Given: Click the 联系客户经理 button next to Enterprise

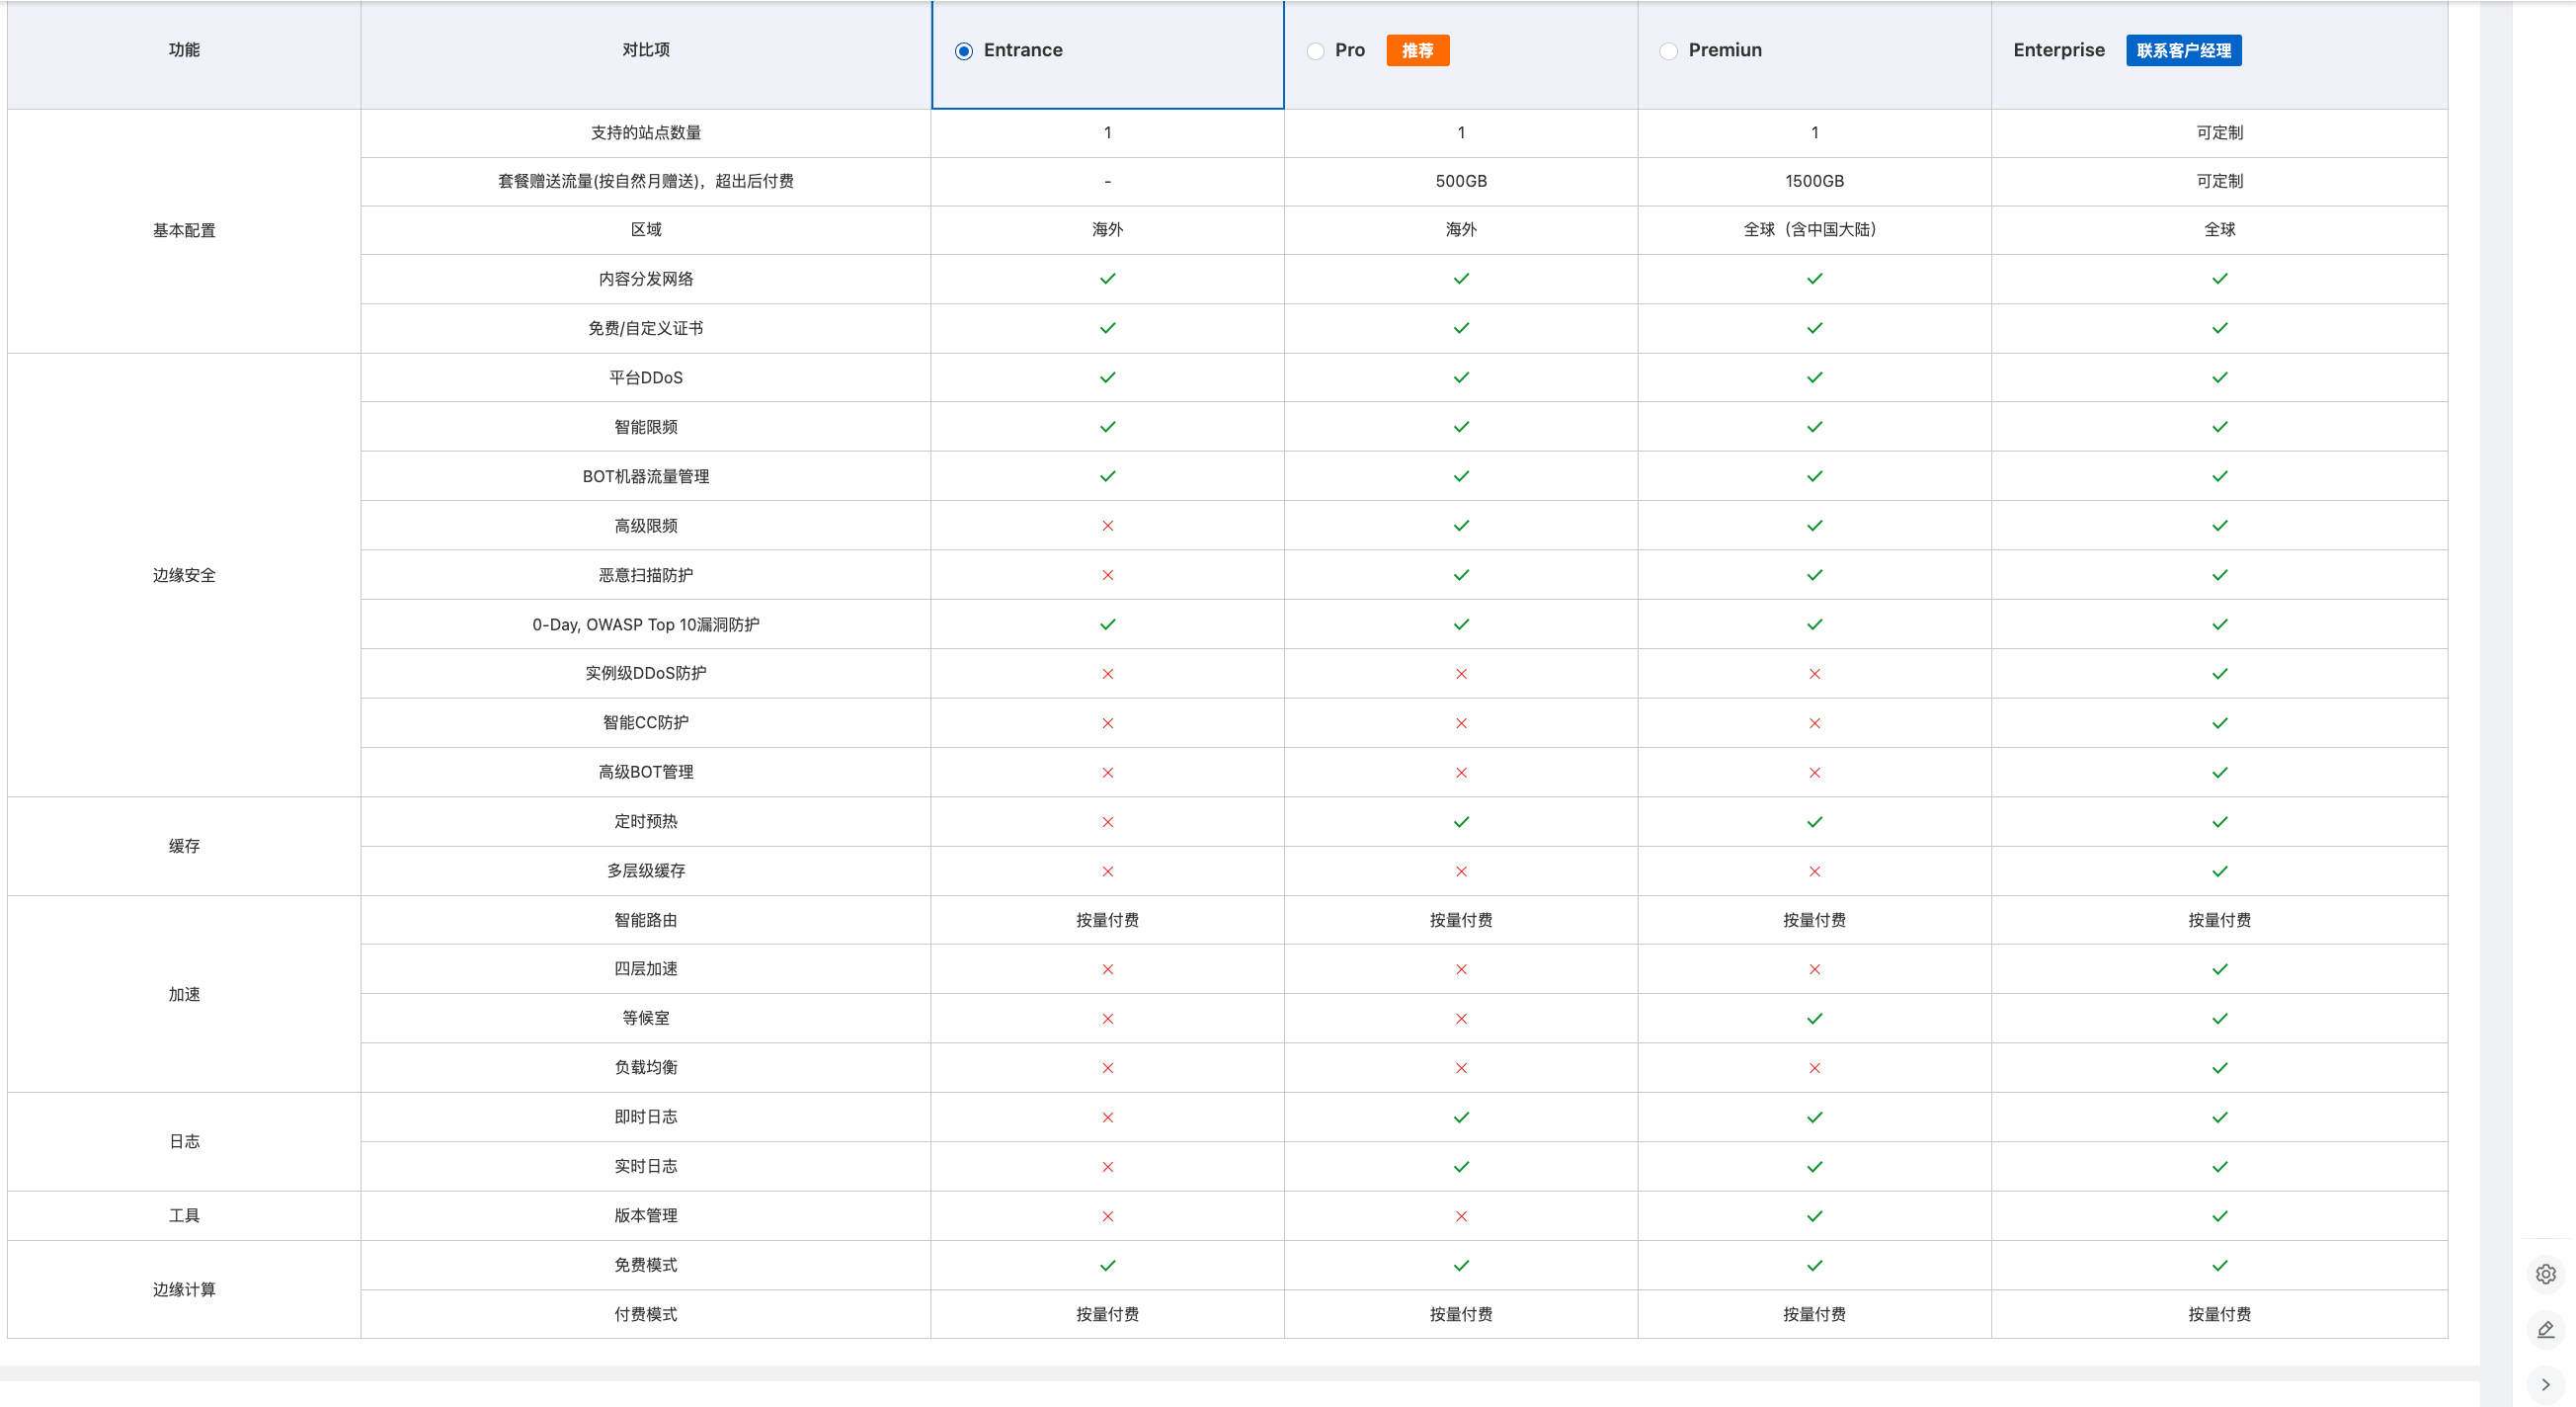Looking at the screenshot, I should click(2183, 51).
